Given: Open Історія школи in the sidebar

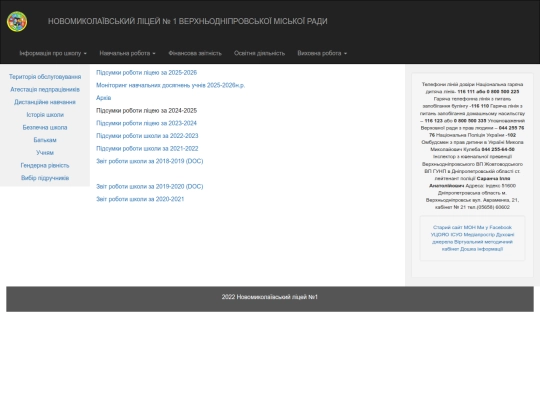Looking at the screenshot, I should pyautogui.click(x=45, y=115).
